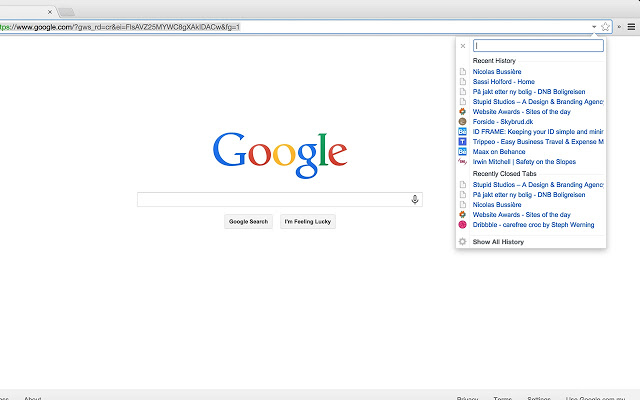Reopen Dribbble carefree croc closed tab
The height and width of the screenshot is (400, 640).
point(533,224)
